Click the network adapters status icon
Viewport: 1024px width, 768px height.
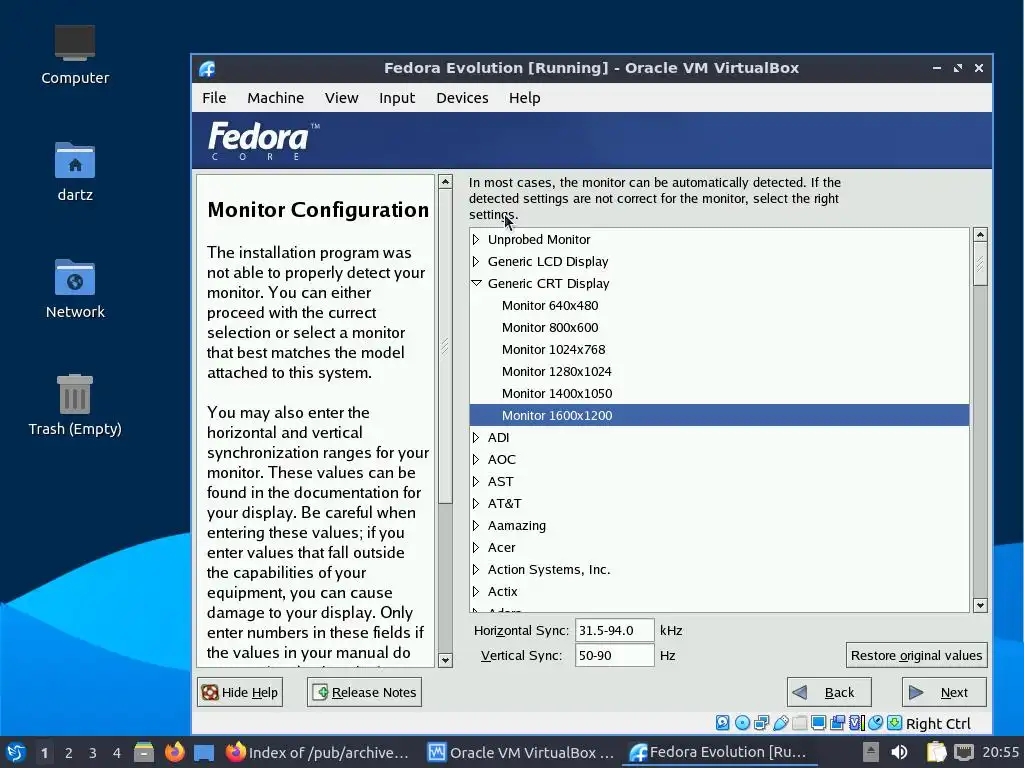(x=761, y=723)
